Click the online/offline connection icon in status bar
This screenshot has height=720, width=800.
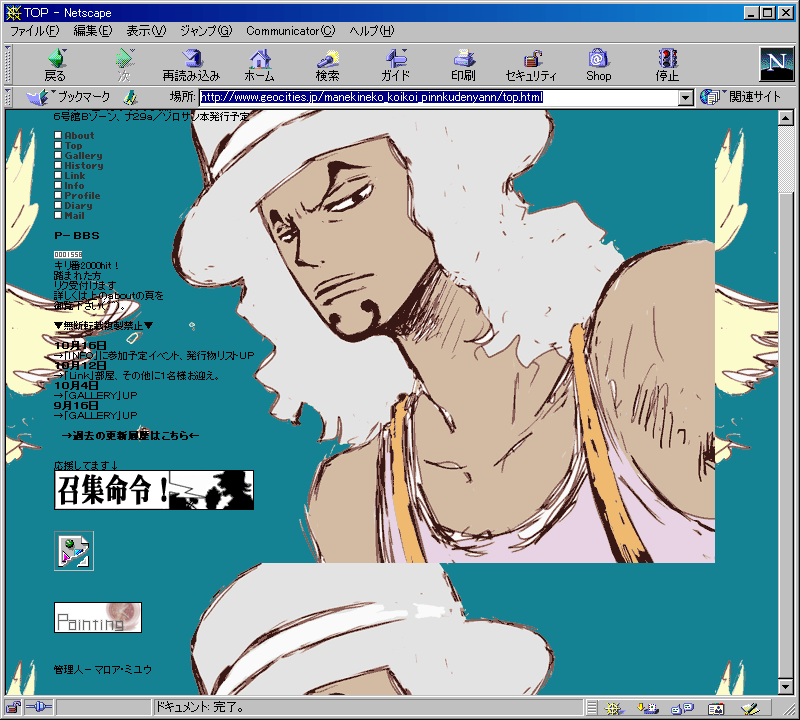(38, 707)
